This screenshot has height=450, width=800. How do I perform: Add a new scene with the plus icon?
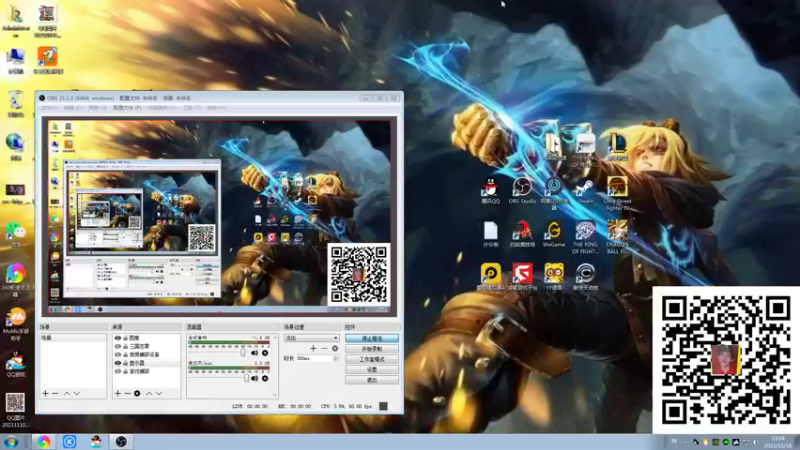45,393
